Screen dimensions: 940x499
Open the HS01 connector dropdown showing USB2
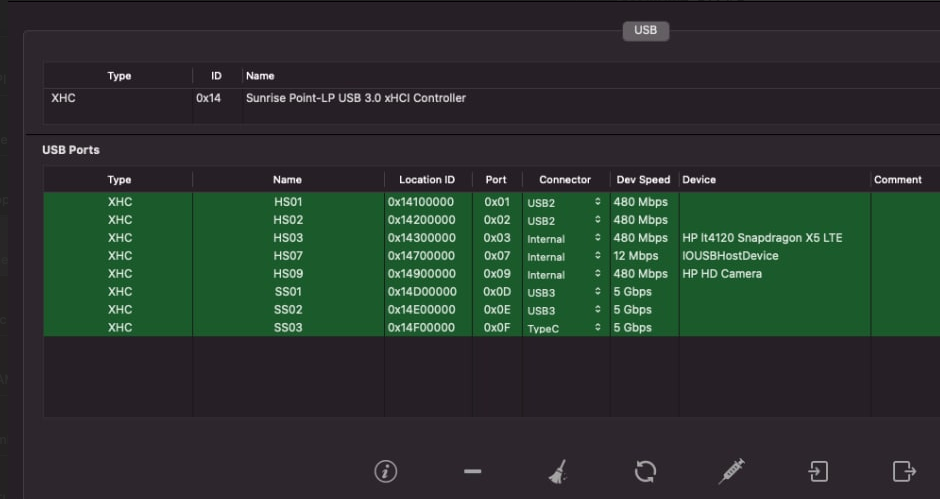[564, 202]
